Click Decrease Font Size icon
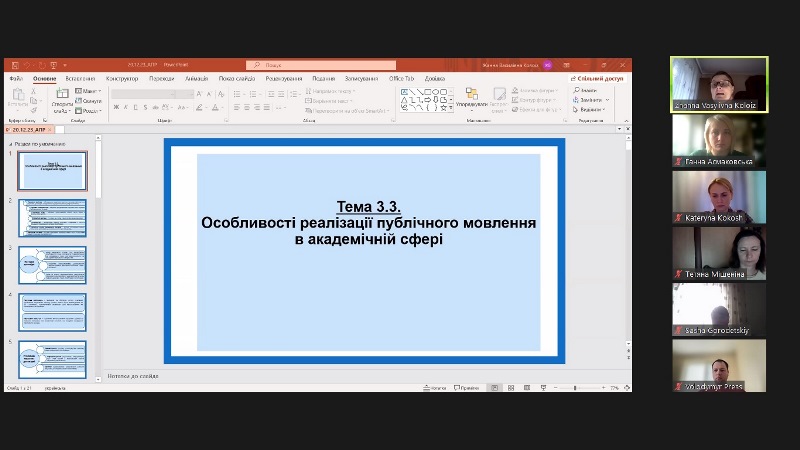The width and height of the screenshot is (800, 450). pos(209,94)
